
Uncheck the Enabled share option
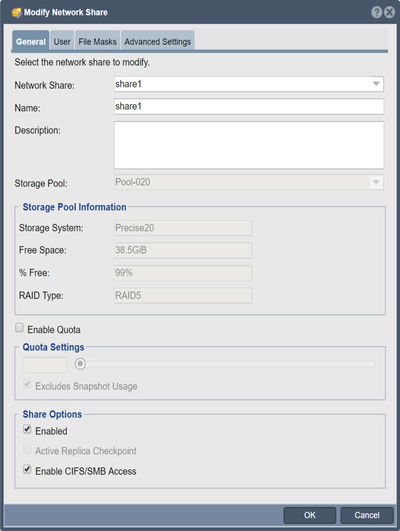pos(27,429)
